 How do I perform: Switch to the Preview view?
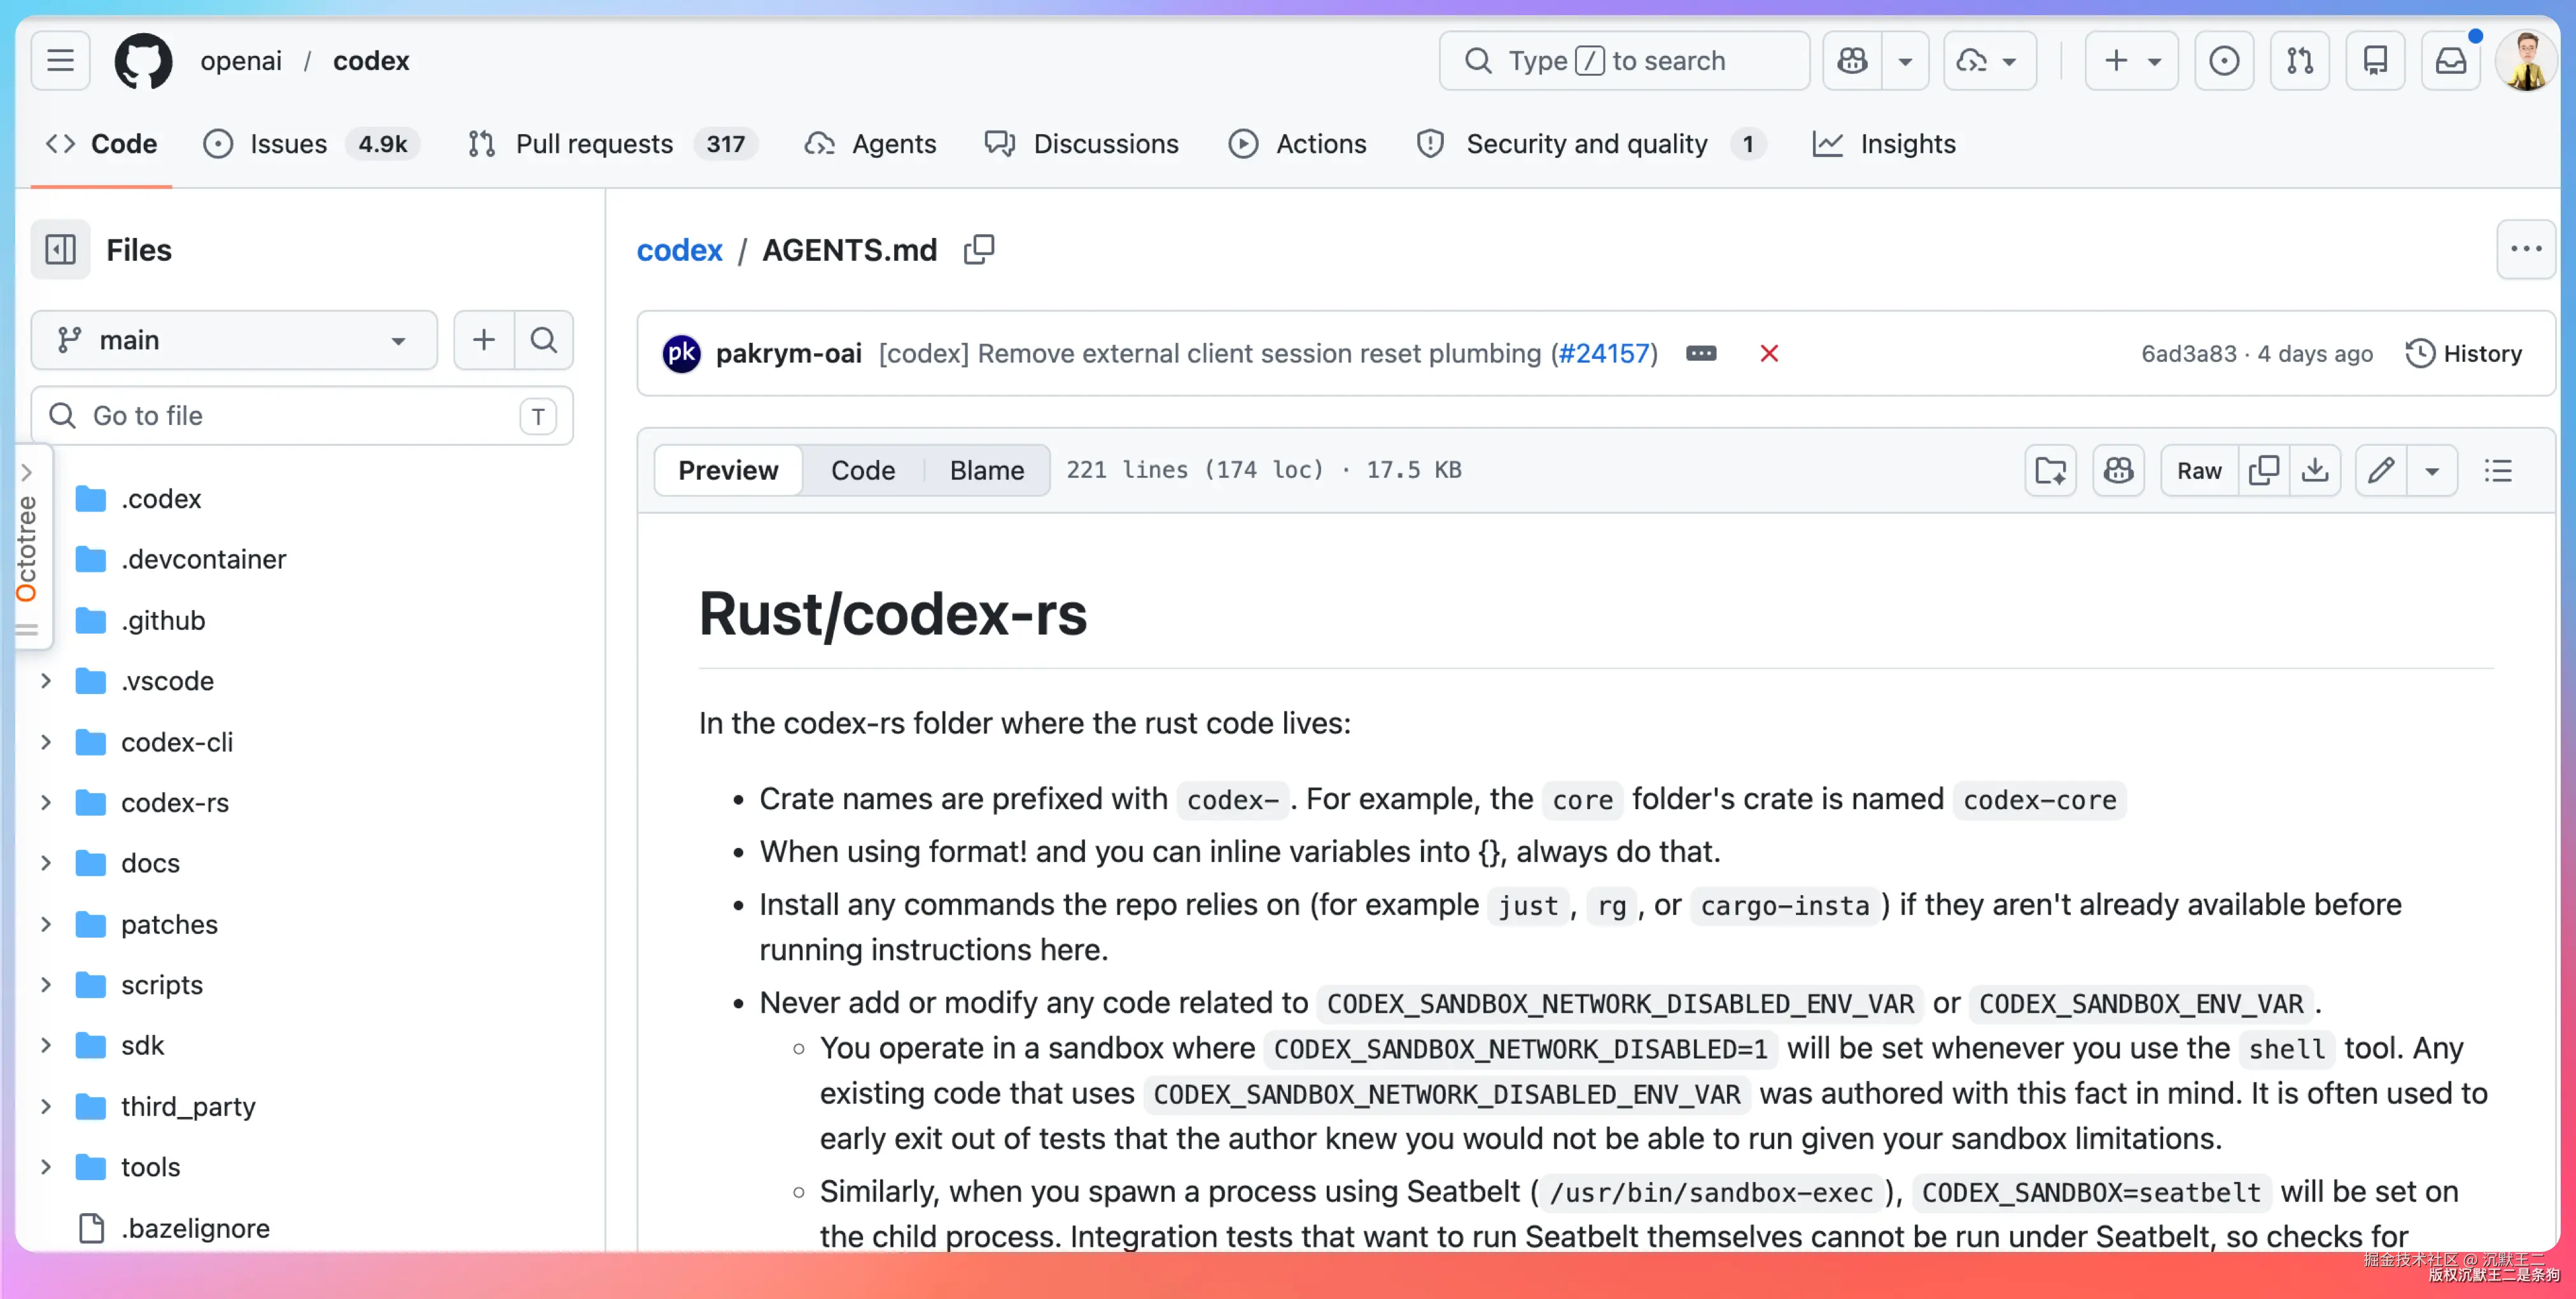[728, 471]
